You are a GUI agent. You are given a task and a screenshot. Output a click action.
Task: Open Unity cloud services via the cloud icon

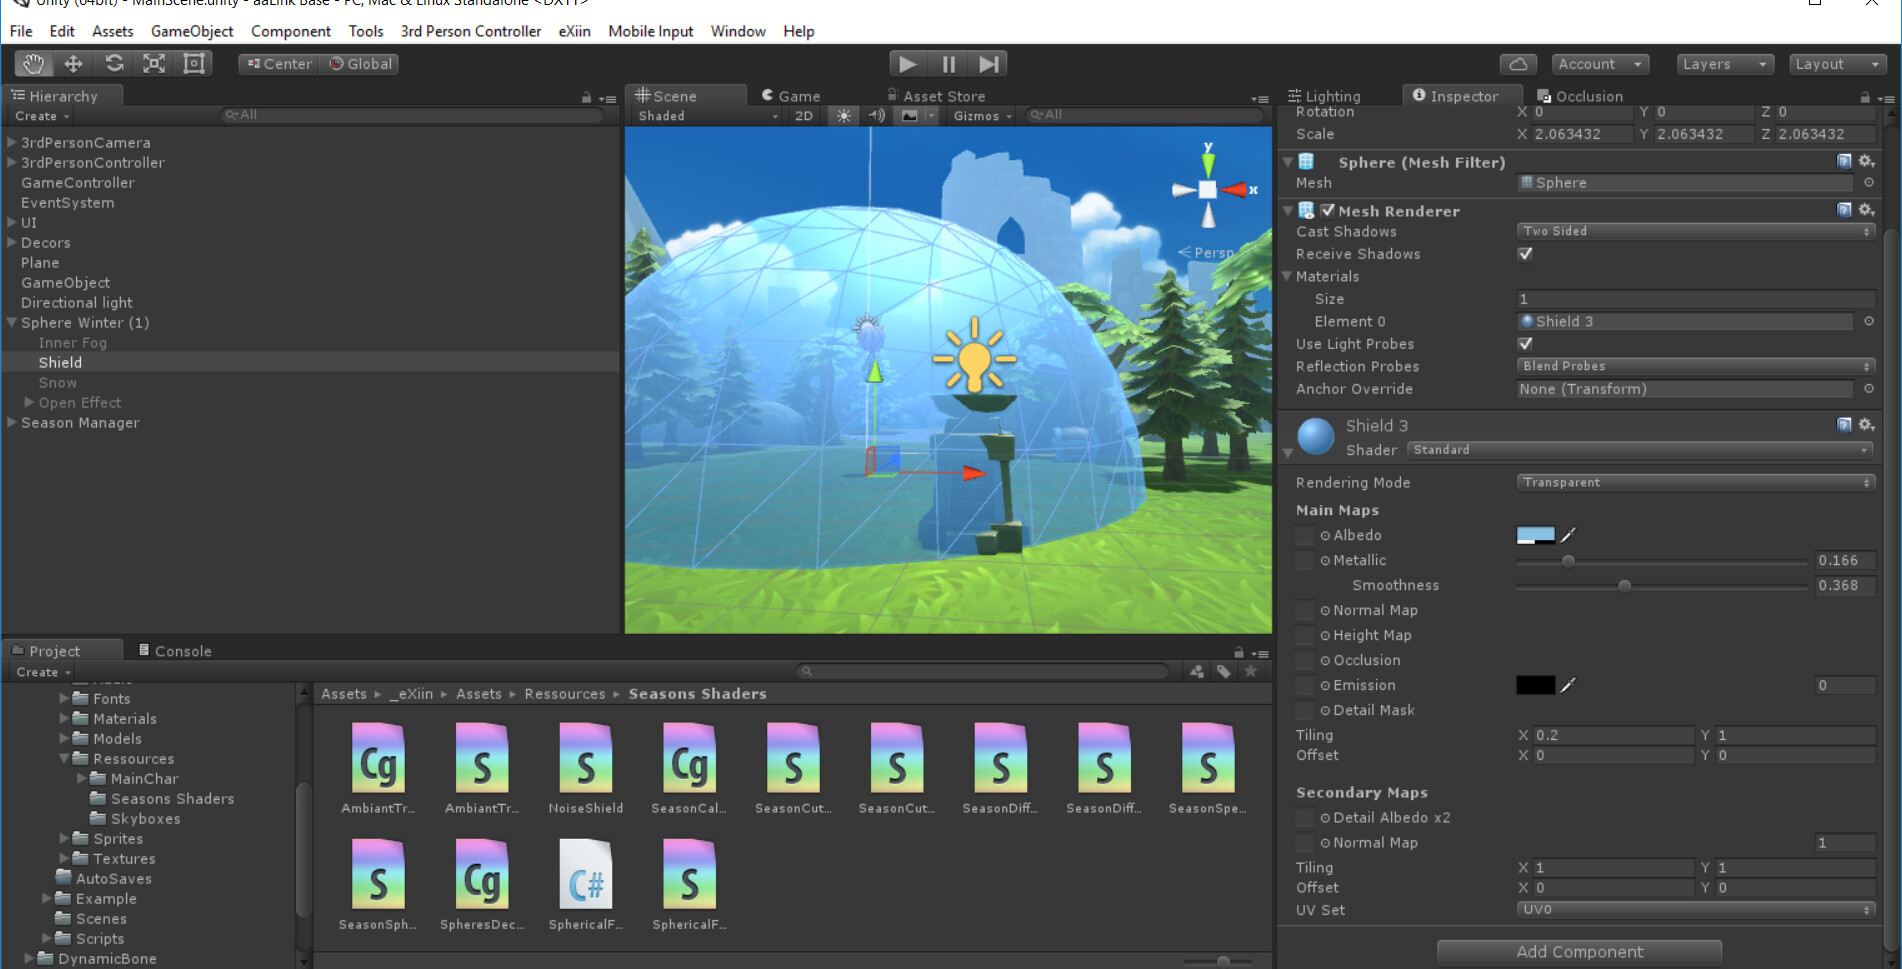[1518, 63]
